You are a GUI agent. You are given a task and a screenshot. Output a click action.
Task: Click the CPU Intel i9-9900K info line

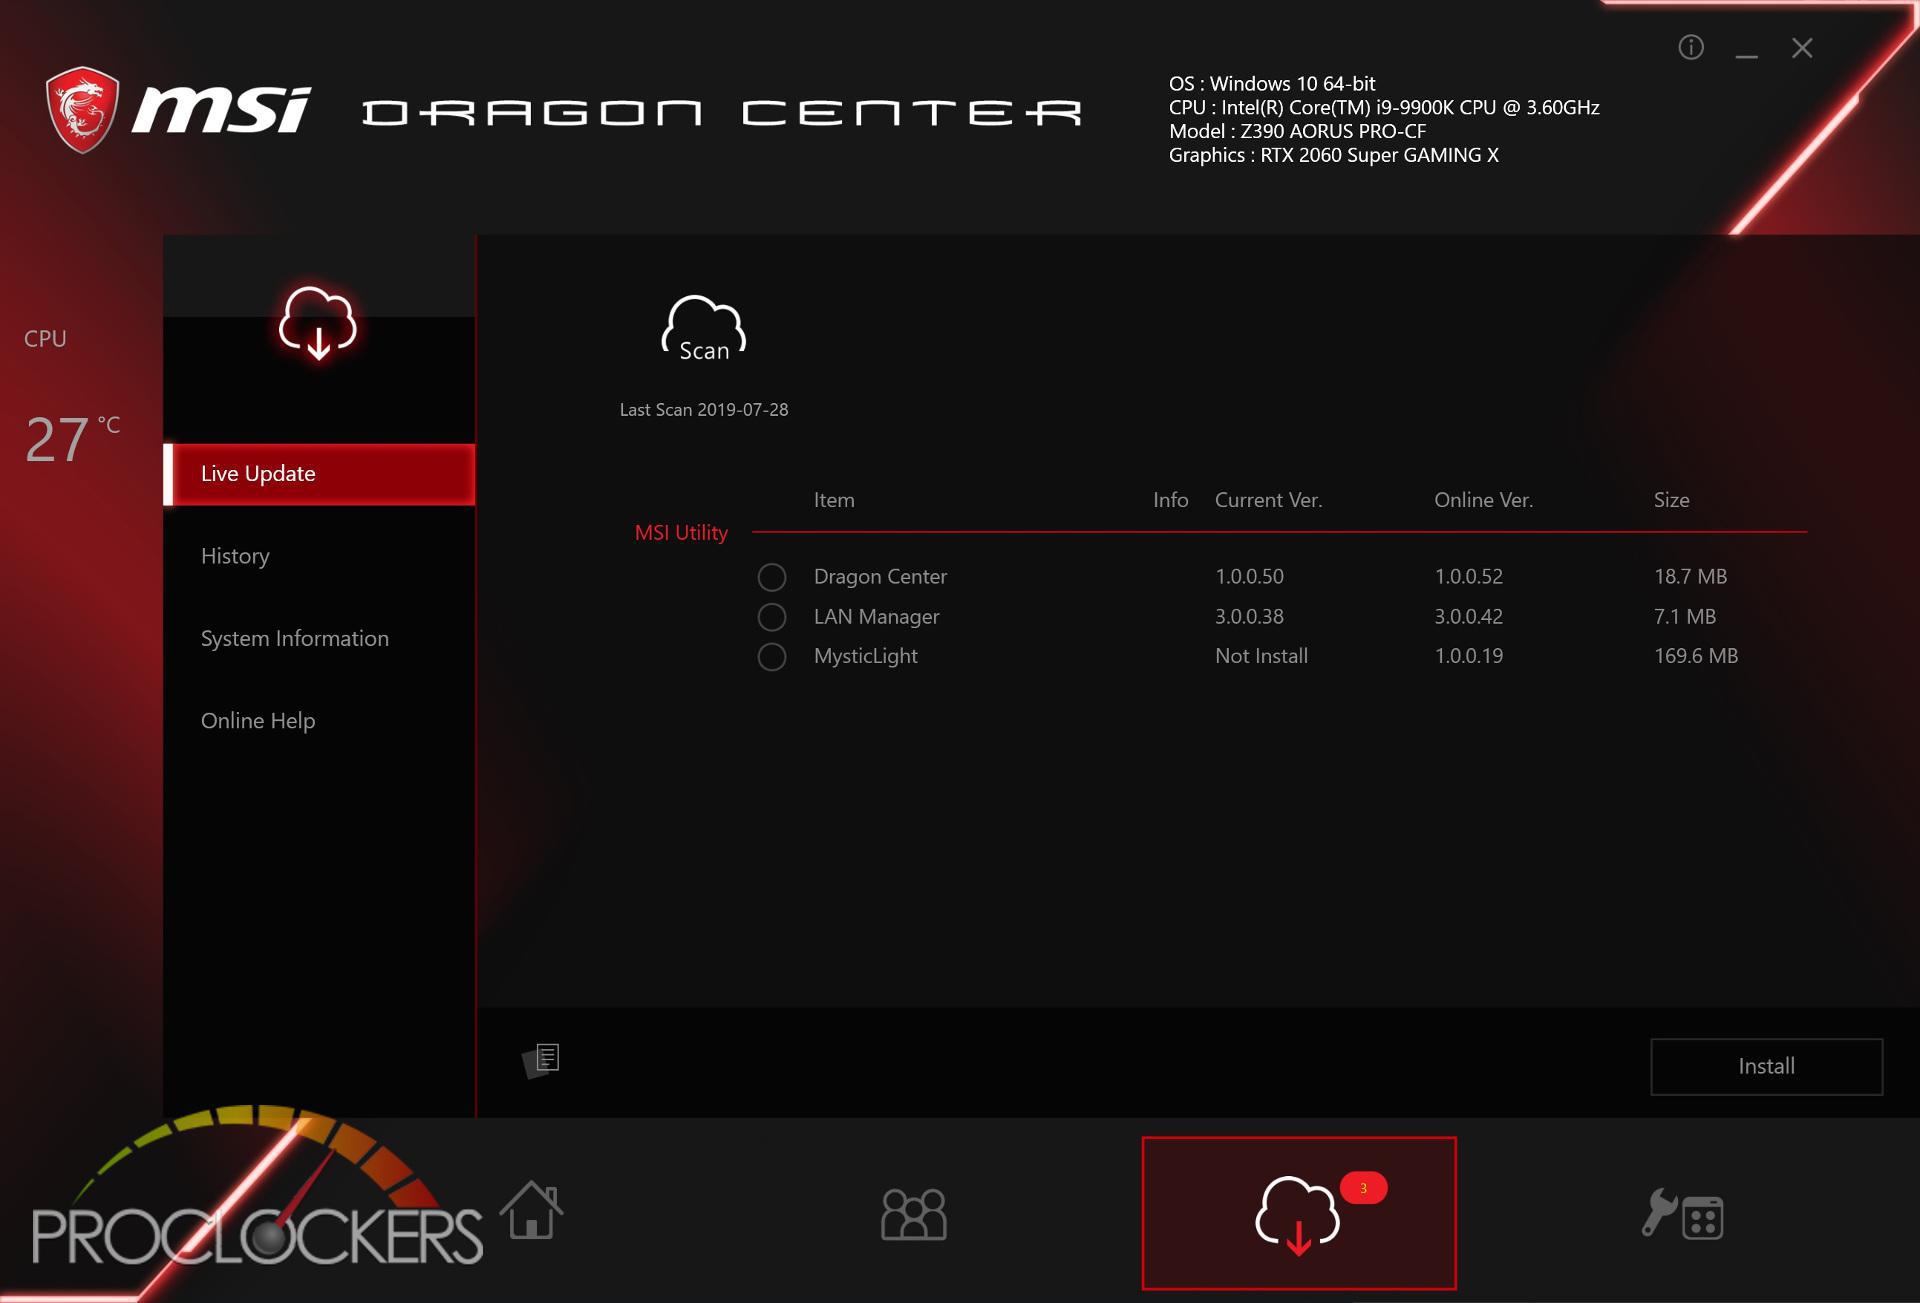[1384, 107]
